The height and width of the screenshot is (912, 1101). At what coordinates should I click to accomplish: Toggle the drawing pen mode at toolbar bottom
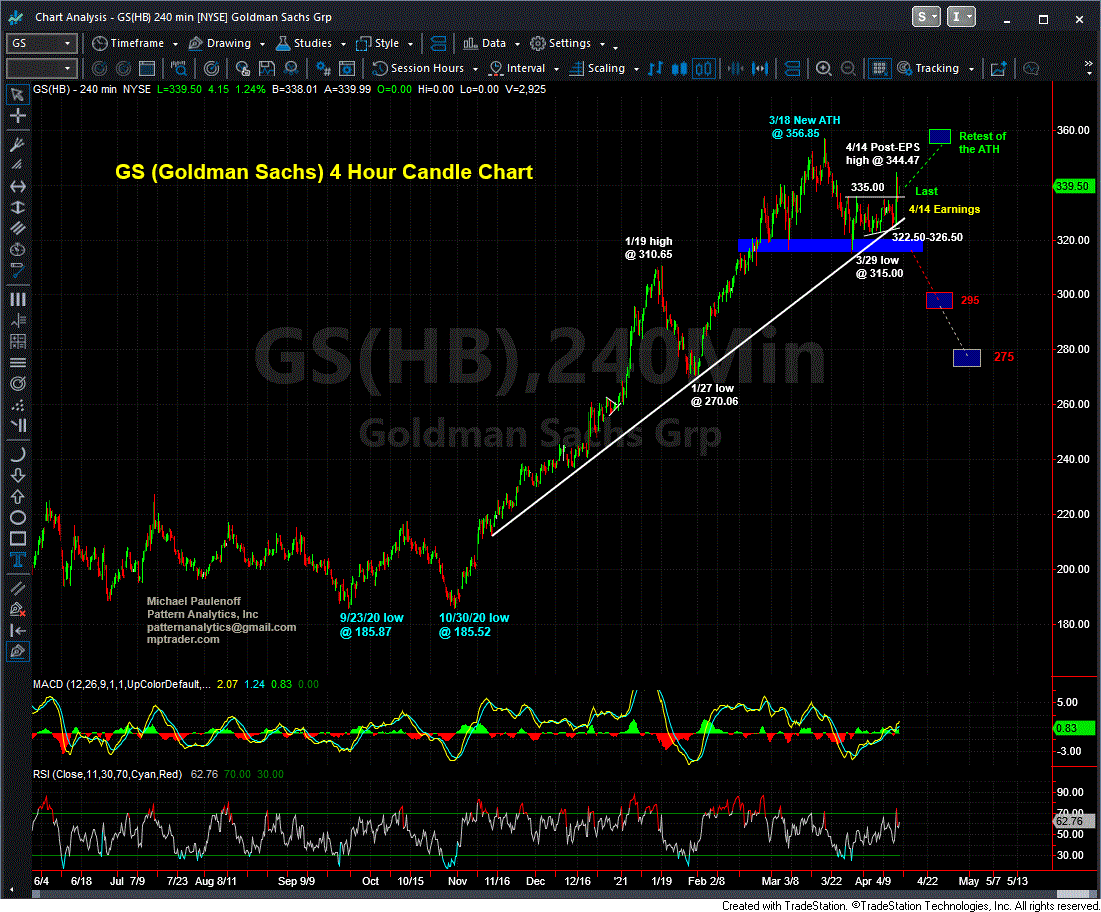18,652
